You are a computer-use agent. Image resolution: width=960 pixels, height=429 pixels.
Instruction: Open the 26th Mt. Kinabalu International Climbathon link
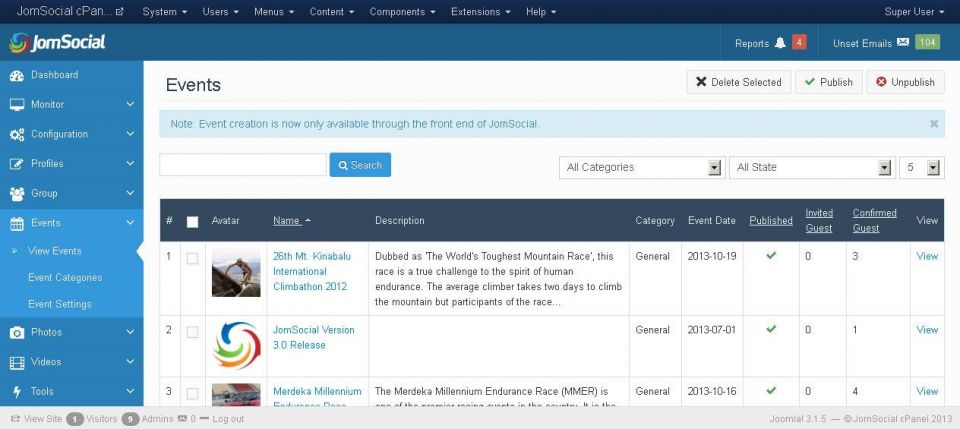(x=312, y=271)
